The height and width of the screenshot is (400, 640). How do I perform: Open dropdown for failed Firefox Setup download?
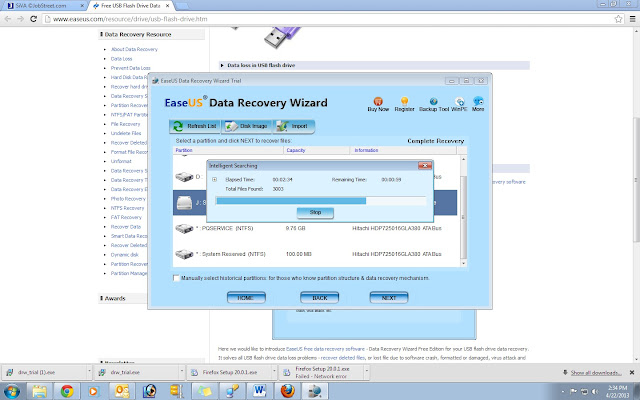click(x=367, y=372)
